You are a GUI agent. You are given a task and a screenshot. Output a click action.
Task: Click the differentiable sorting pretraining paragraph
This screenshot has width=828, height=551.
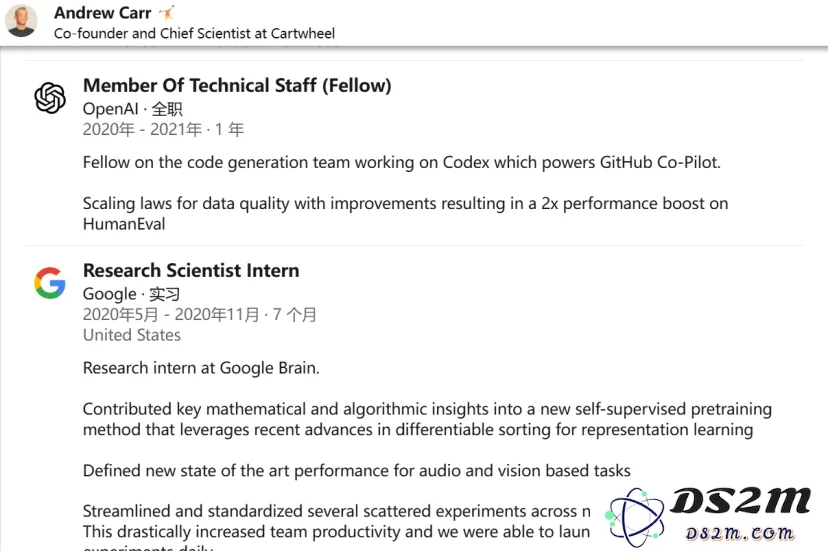(x=427, y=419)
